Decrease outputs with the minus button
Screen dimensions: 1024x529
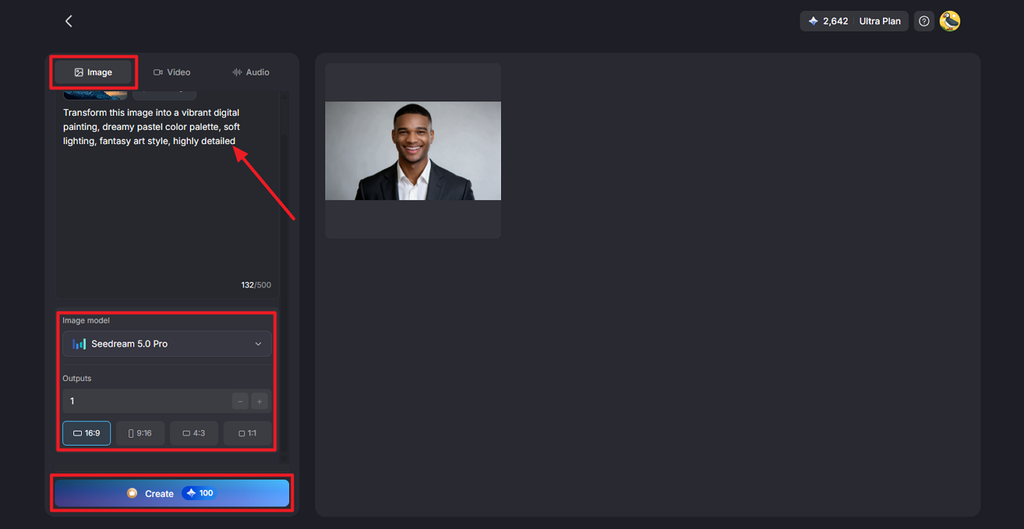coord(240,401)
